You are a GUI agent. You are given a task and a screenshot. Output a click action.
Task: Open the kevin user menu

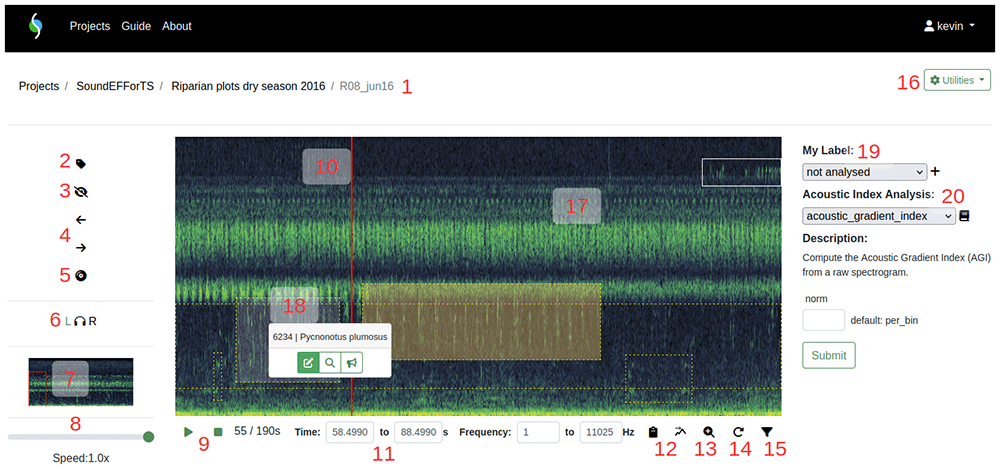[949, 26]
